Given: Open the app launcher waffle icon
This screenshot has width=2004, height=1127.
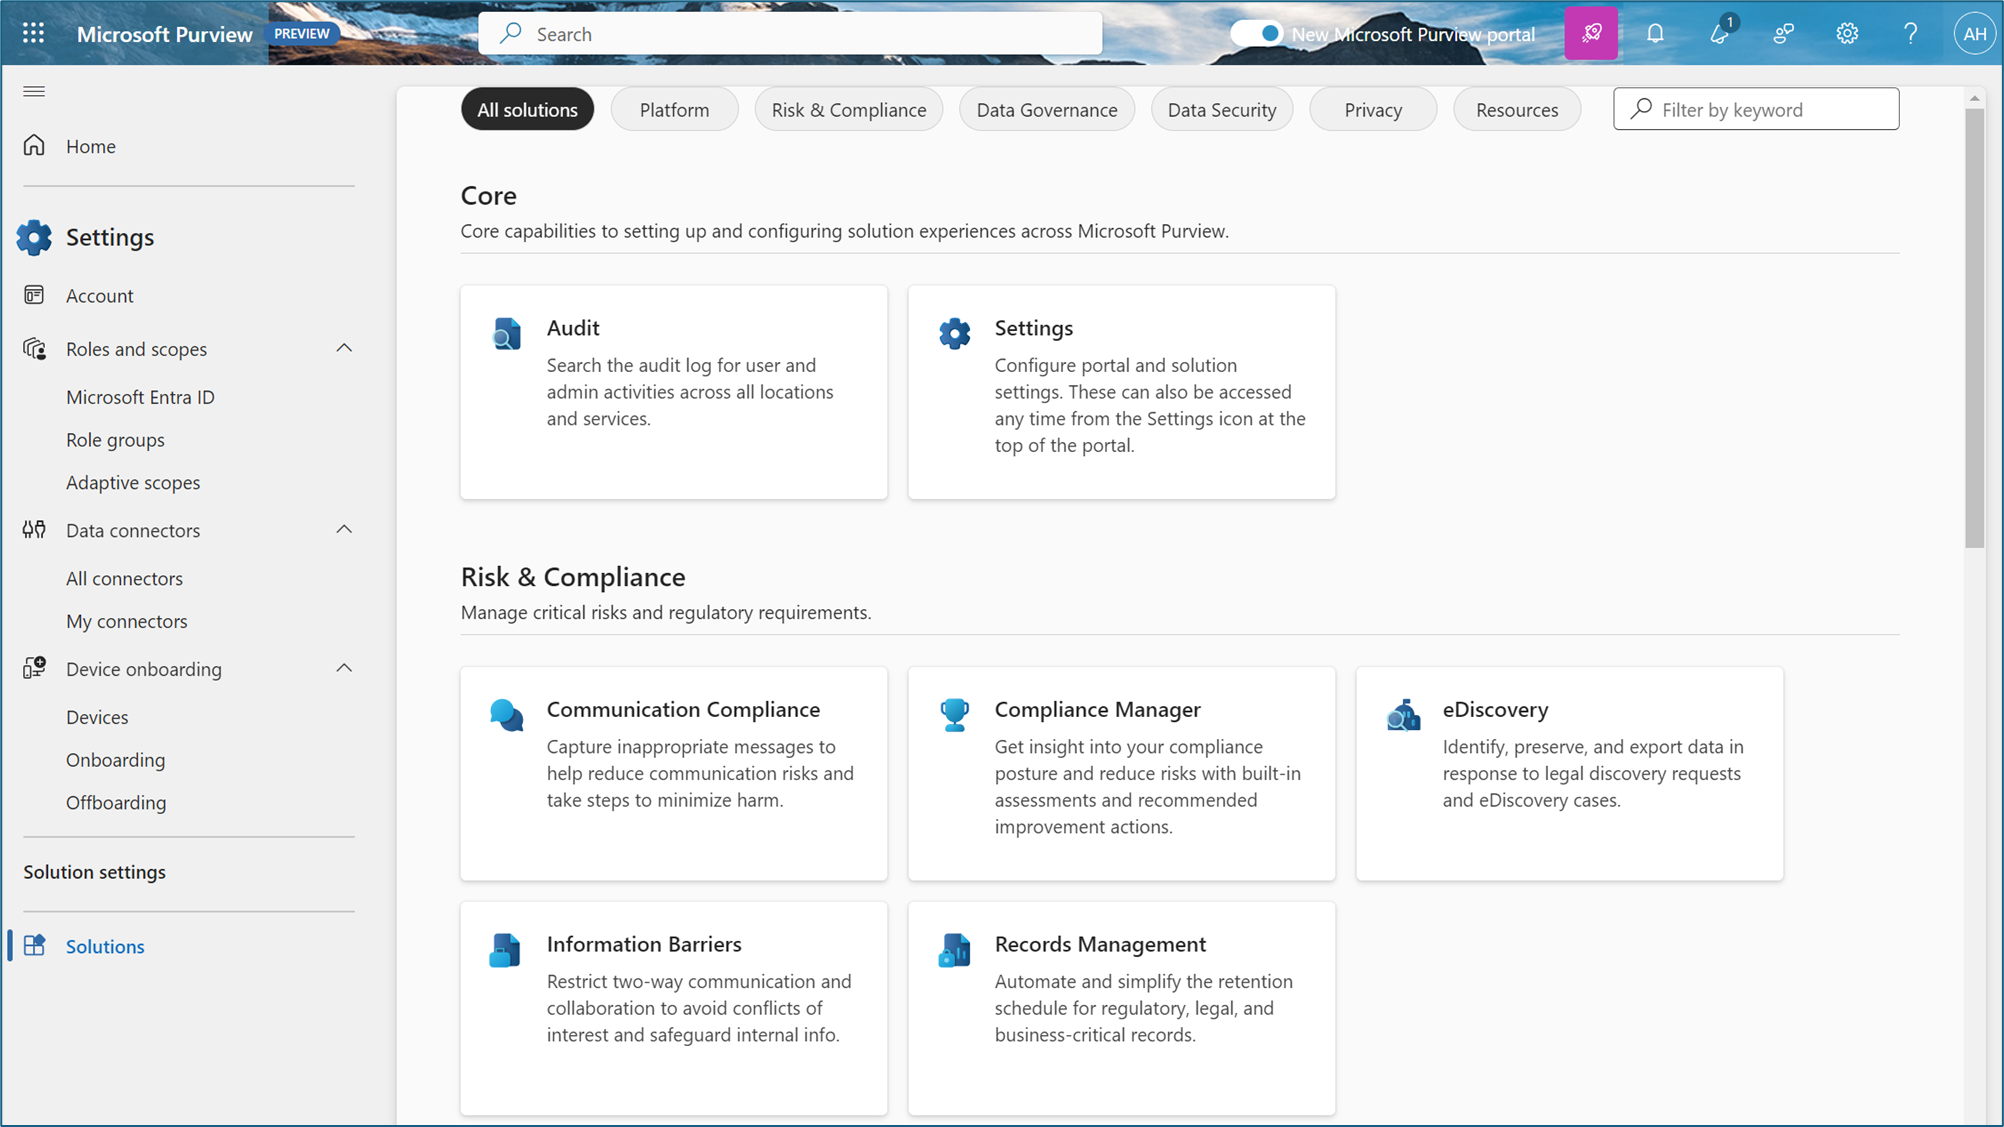Looking at the screenshot, I should click(33, 33).
